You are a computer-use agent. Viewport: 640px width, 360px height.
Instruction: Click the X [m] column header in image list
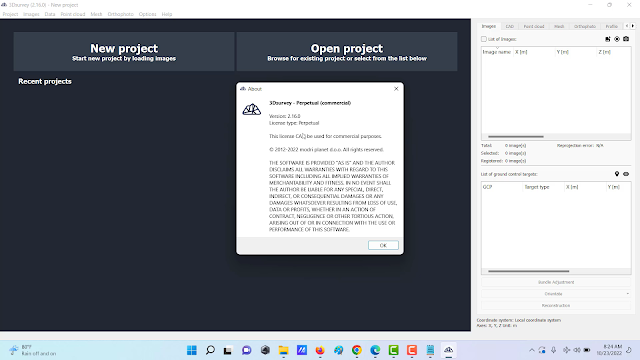(x=533, y=52)
